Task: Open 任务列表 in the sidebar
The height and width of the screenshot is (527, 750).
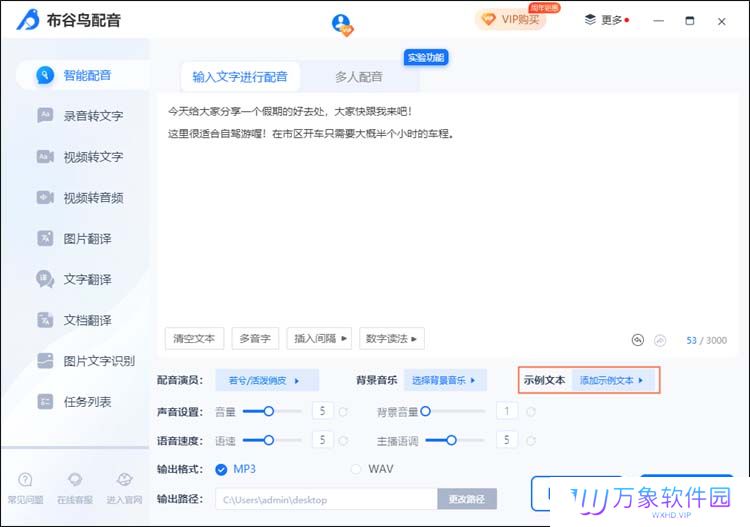Action: click(75, 402)
